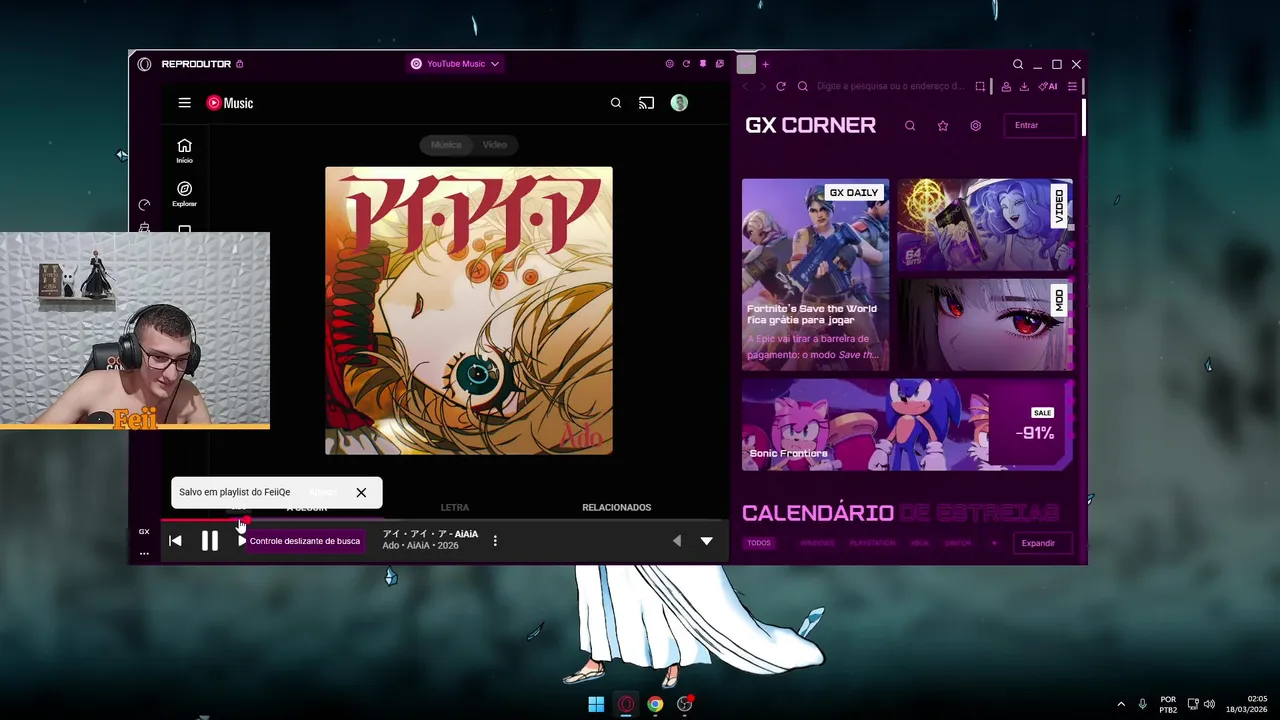Screen dimensions: 1280x720
Task: Click the left-pointing arrow in player bar
Action: 676,541
